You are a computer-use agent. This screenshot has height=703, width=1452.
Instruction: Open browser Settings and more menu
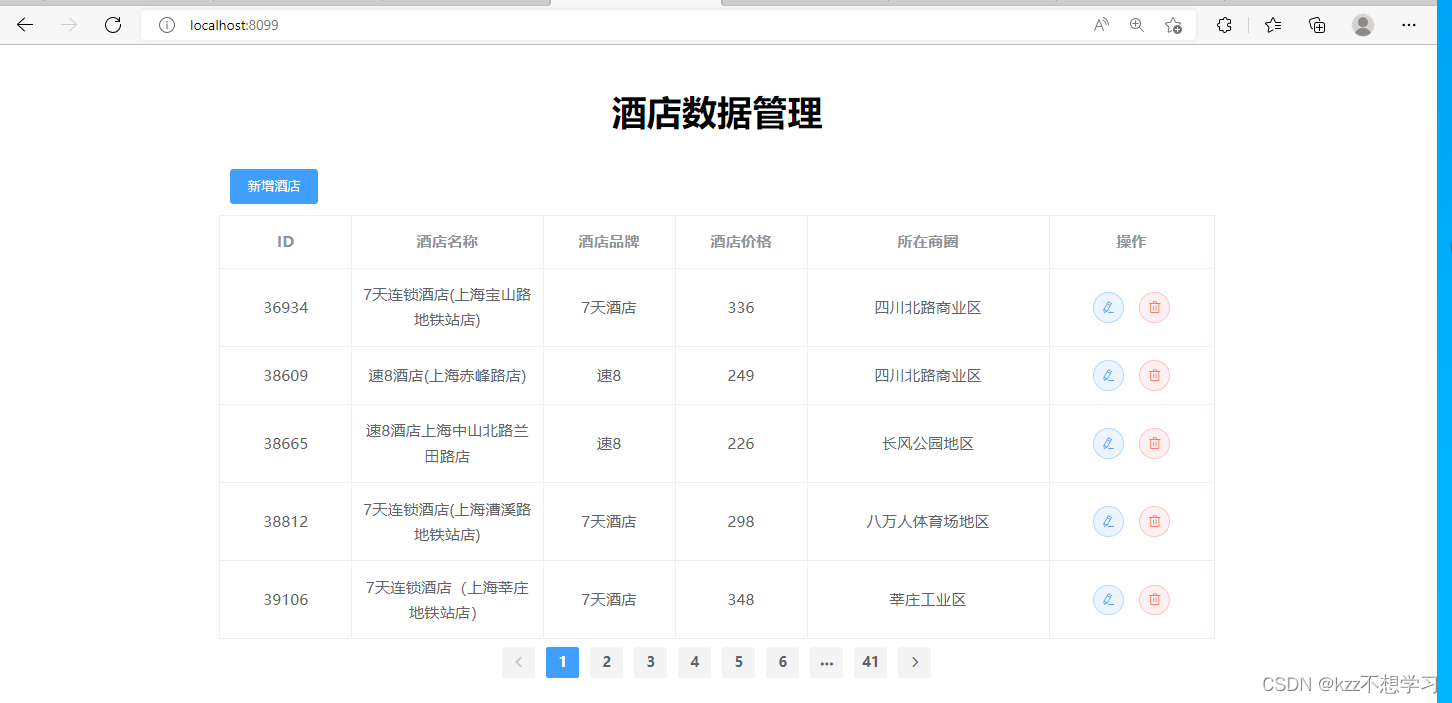[1409, 25]
